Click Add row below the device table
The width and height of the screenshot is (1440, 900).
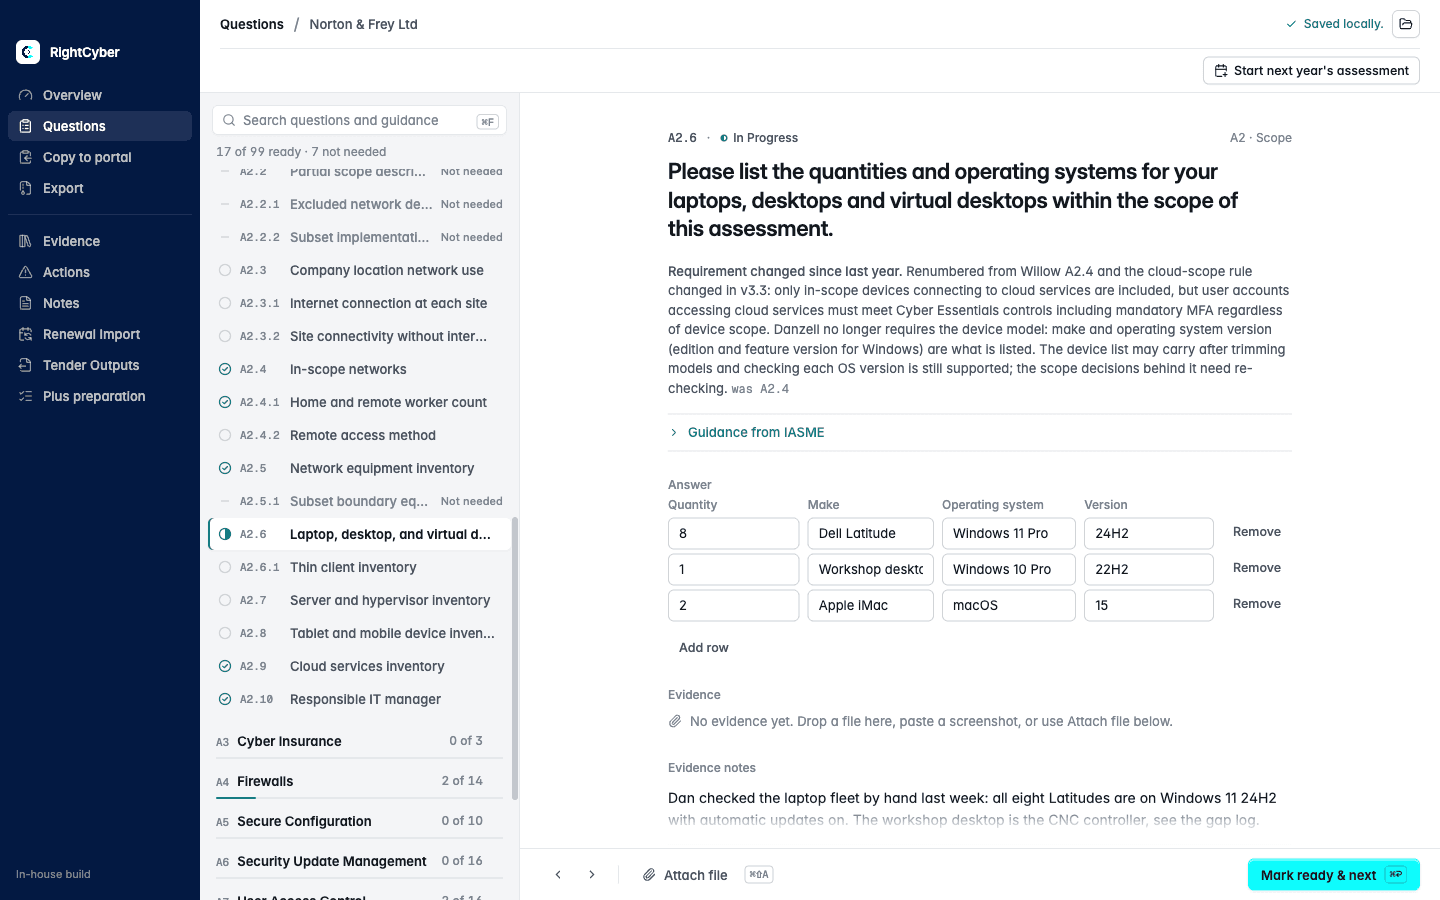(704, 648)
